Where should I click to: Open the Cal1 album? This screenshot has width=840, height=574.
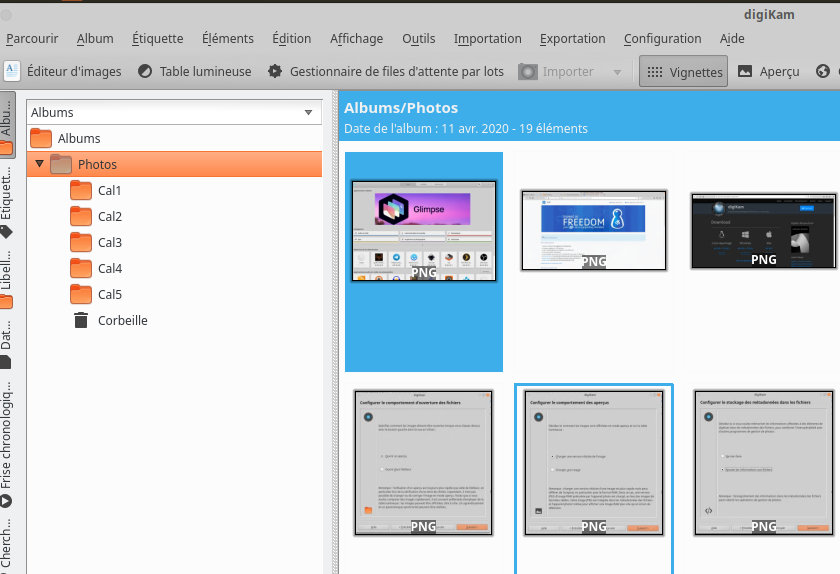click(109, 190)
